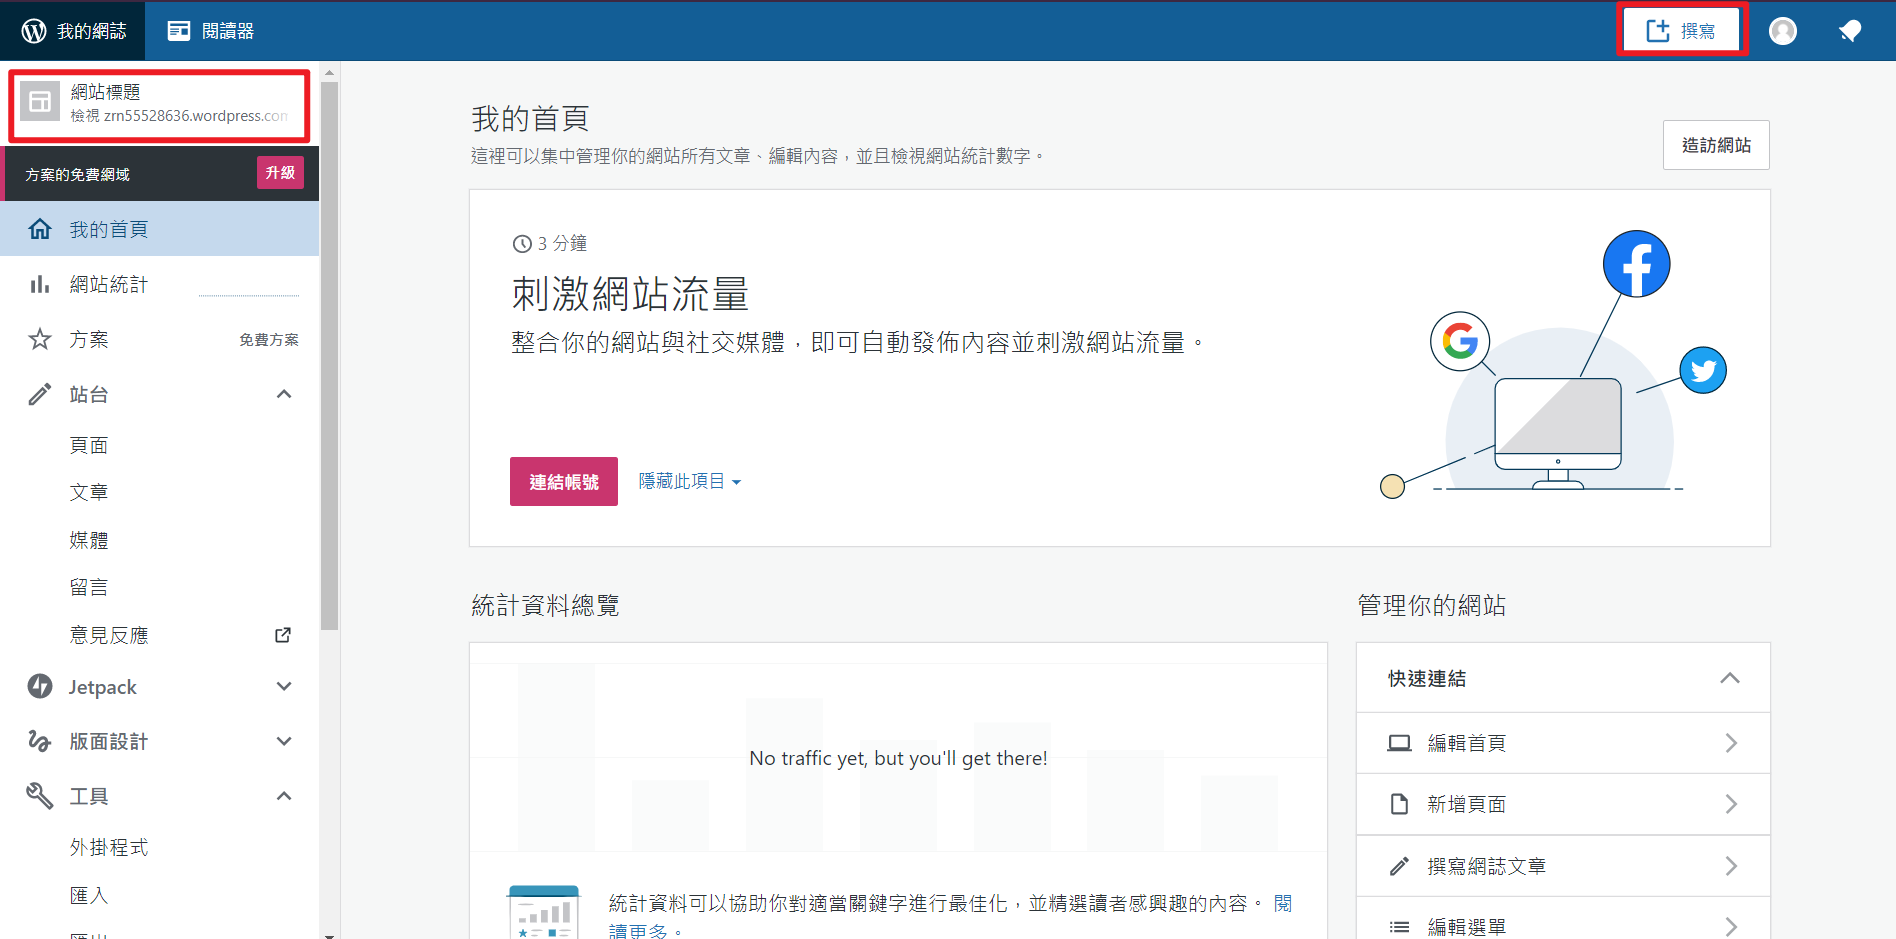Open 意見反應 external link icon
Screen dimensions: 1896x939
(283, 635)
